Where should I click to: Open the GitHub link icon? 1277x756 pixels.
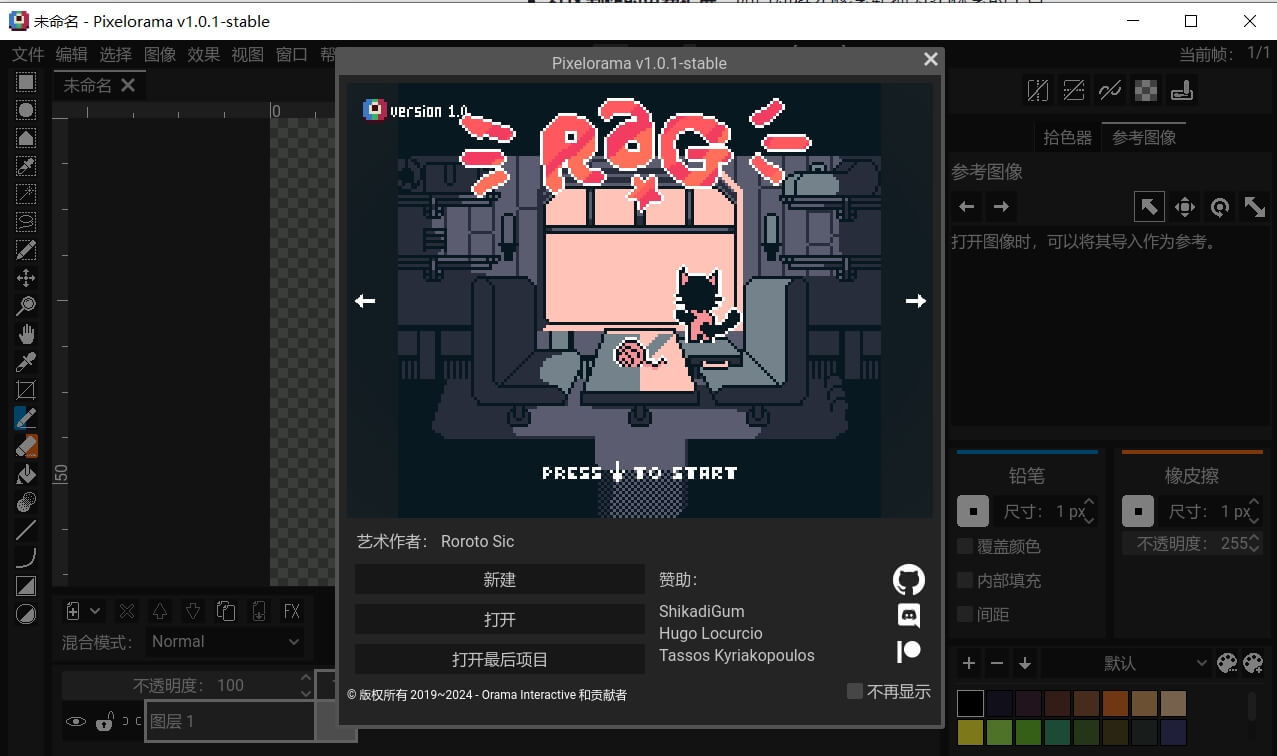(908, 580)
